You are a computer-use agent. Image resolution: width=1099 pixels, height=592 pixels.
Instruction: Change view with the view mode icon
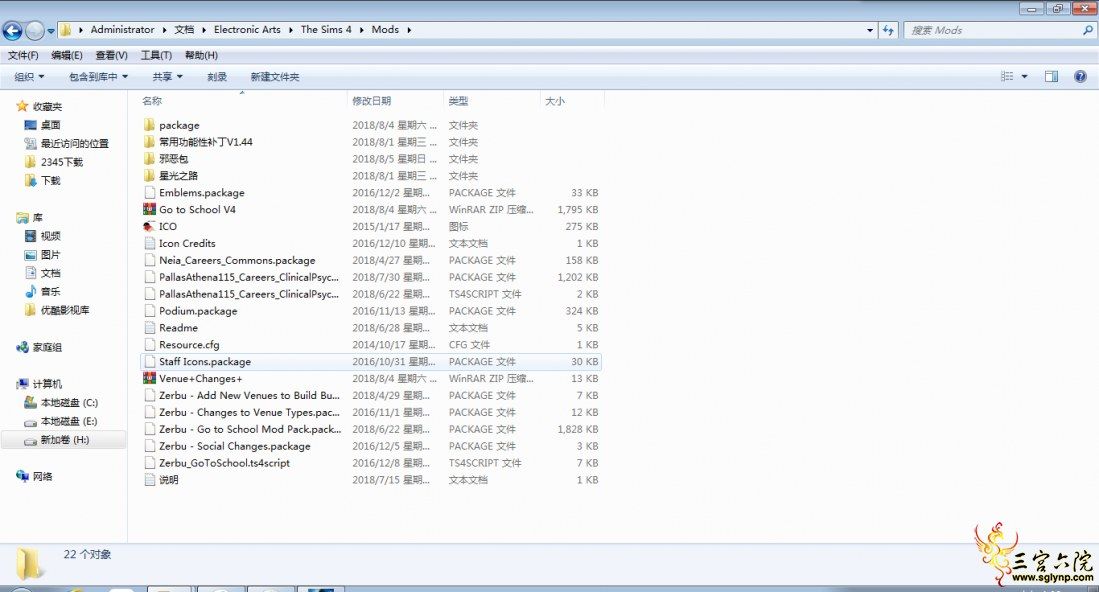(1007, 76)
